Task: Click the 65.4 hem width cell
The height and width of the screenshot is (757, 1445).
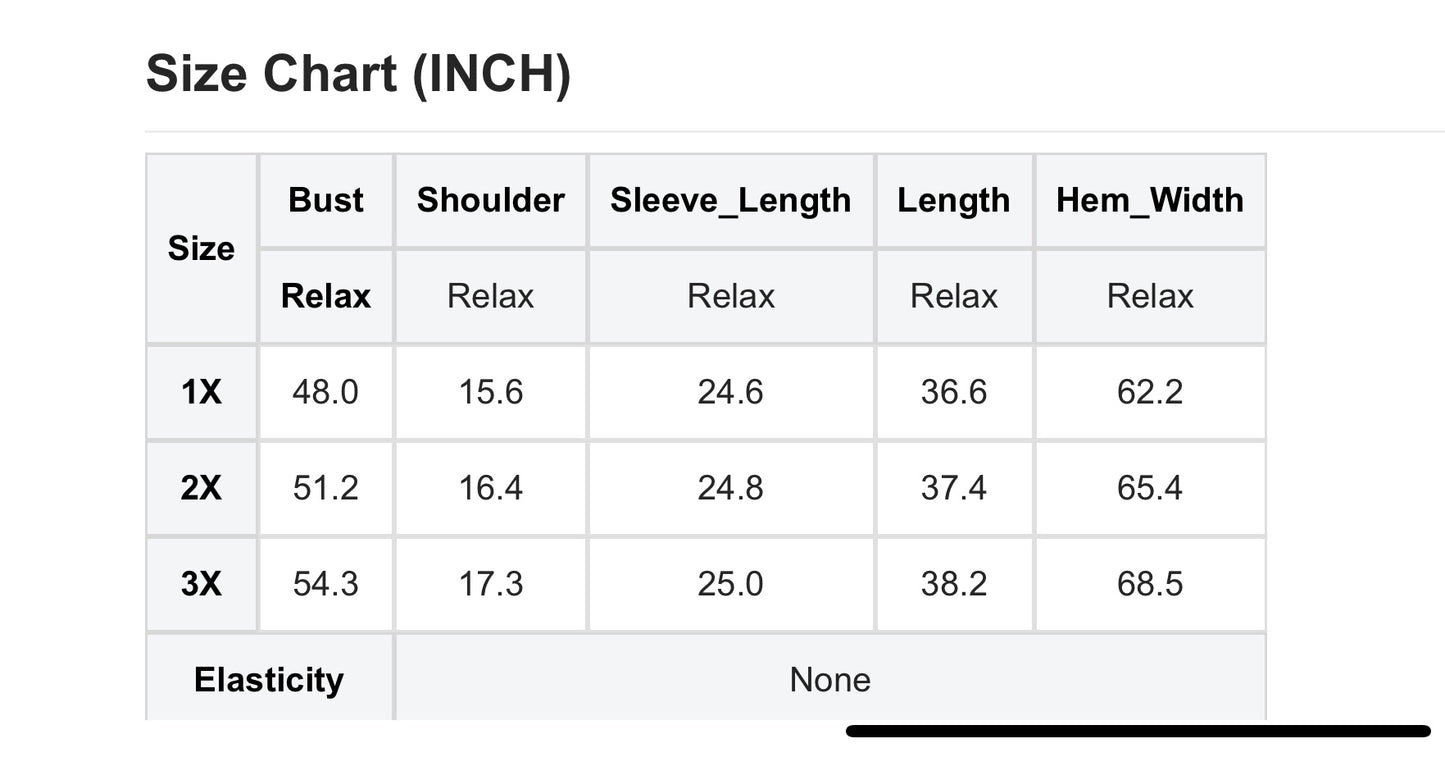Action: tap(1150, 488)
